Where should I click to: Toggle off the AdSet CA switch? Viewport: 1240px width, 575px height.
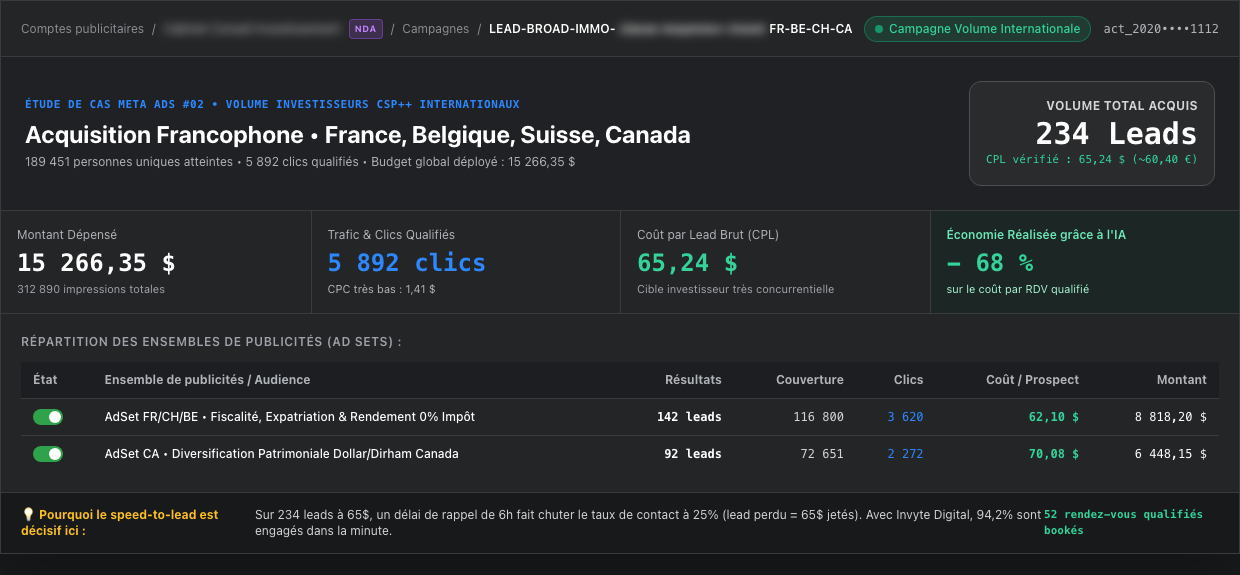point(48,454)
